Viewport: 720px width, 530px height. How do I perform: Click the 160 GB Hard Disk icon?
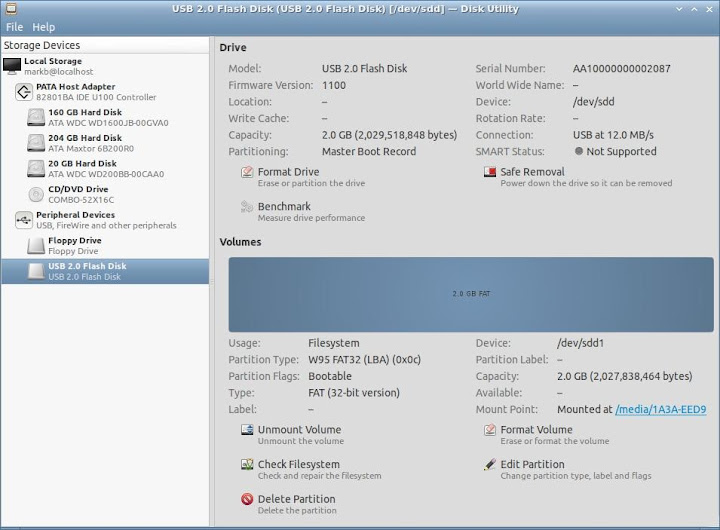click(36, 118)
